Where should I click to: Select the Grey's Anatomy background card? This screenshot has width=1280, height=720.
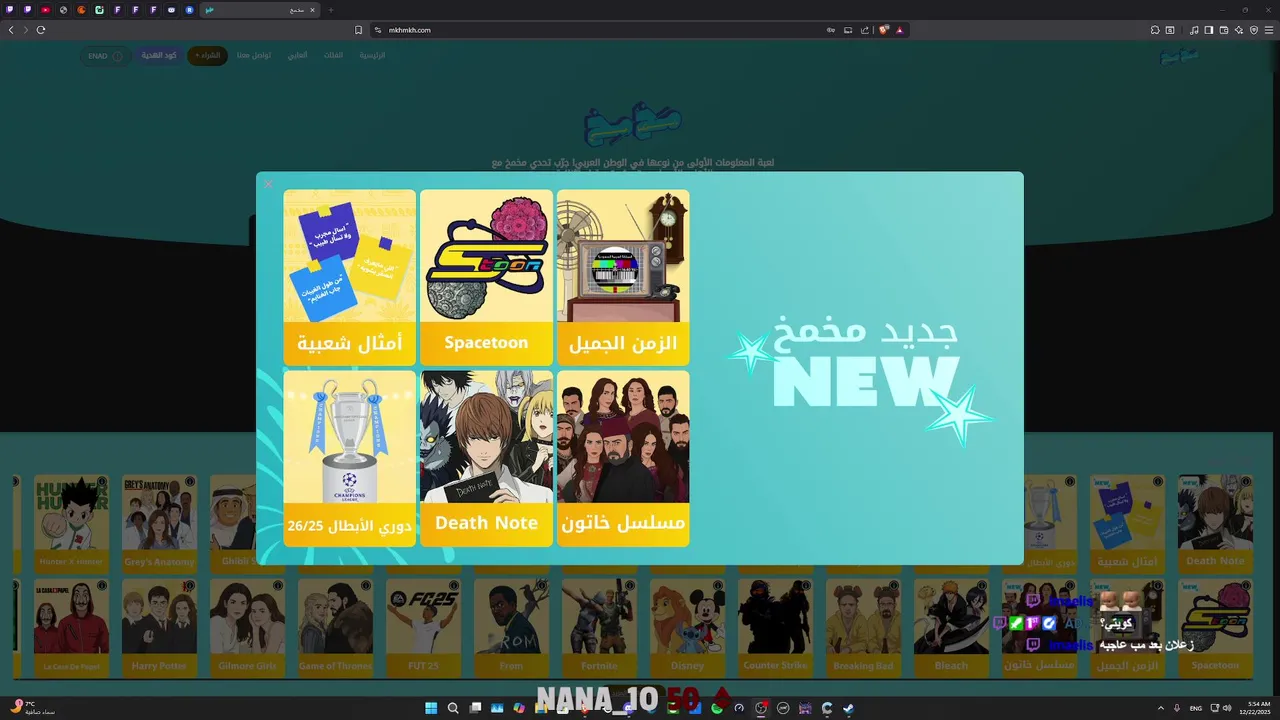pyautogui.click(x=159, y=524)
